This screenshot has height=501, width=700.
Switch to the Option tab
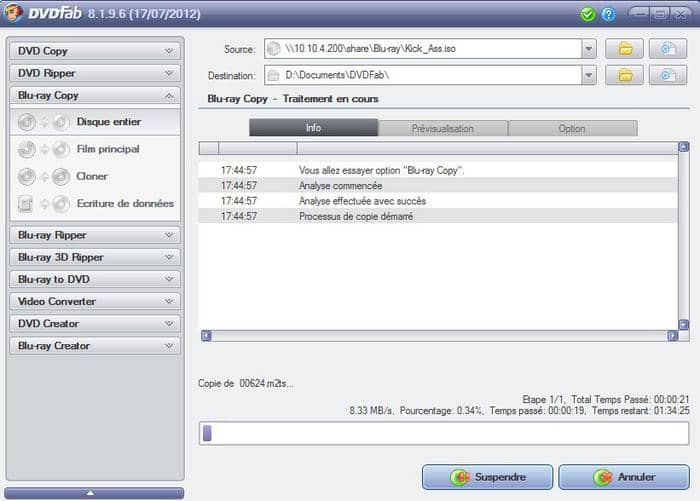pos(572,128)
